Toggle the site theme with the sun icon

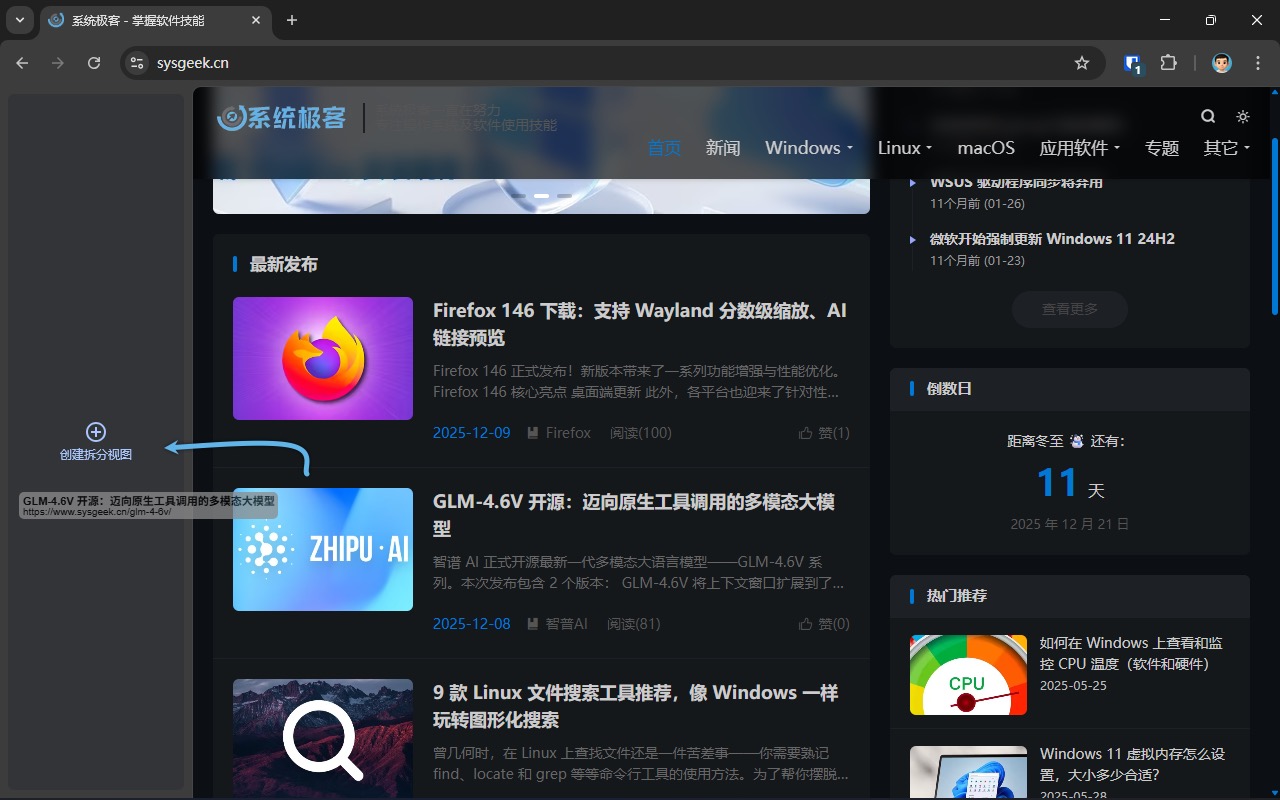click(1242, 116)
